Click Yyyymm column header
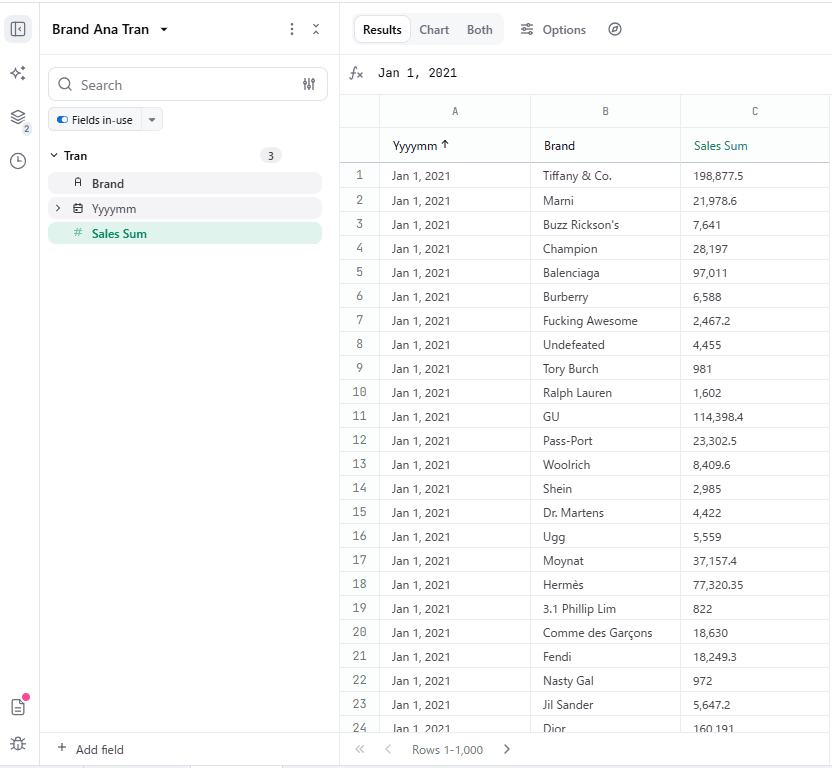This screenshot has height=768, width=832. coord(455,145)
